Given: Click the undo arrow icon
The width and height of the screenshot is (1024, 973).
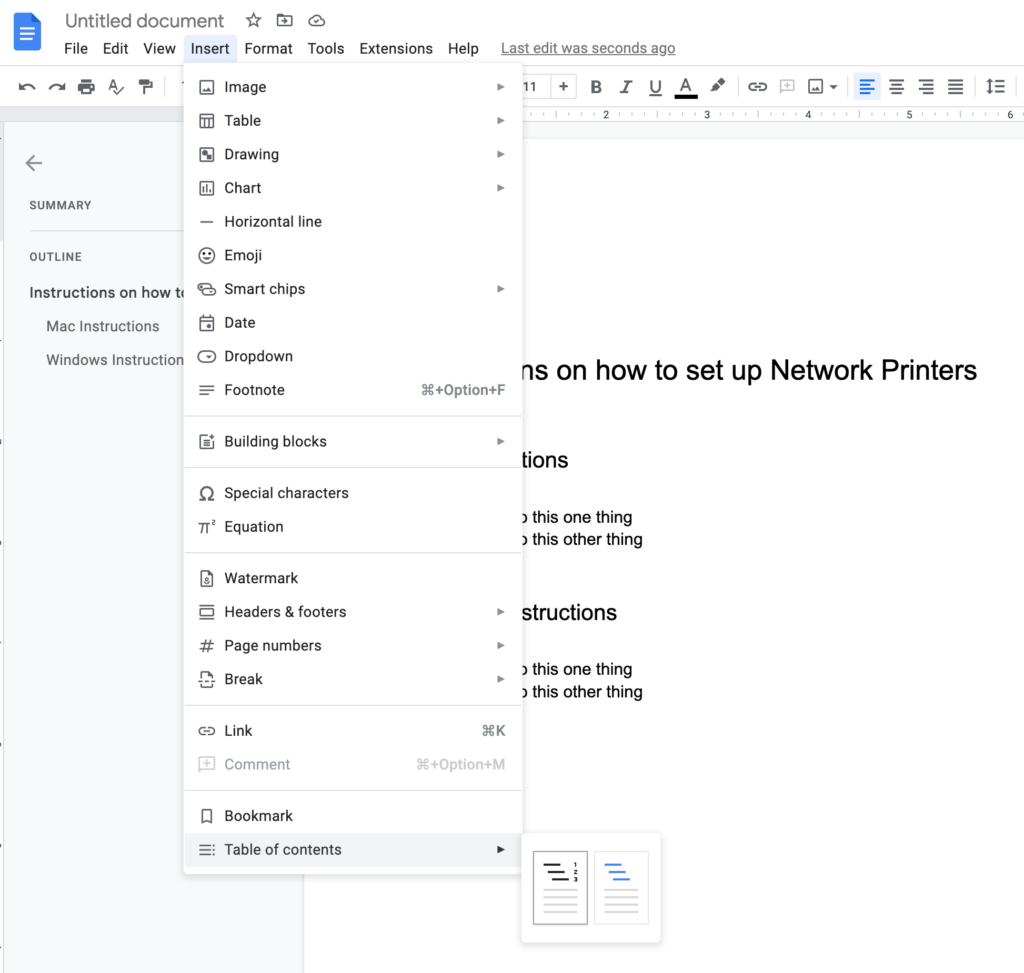Looking at the screenshot, I should click(27, 87).
